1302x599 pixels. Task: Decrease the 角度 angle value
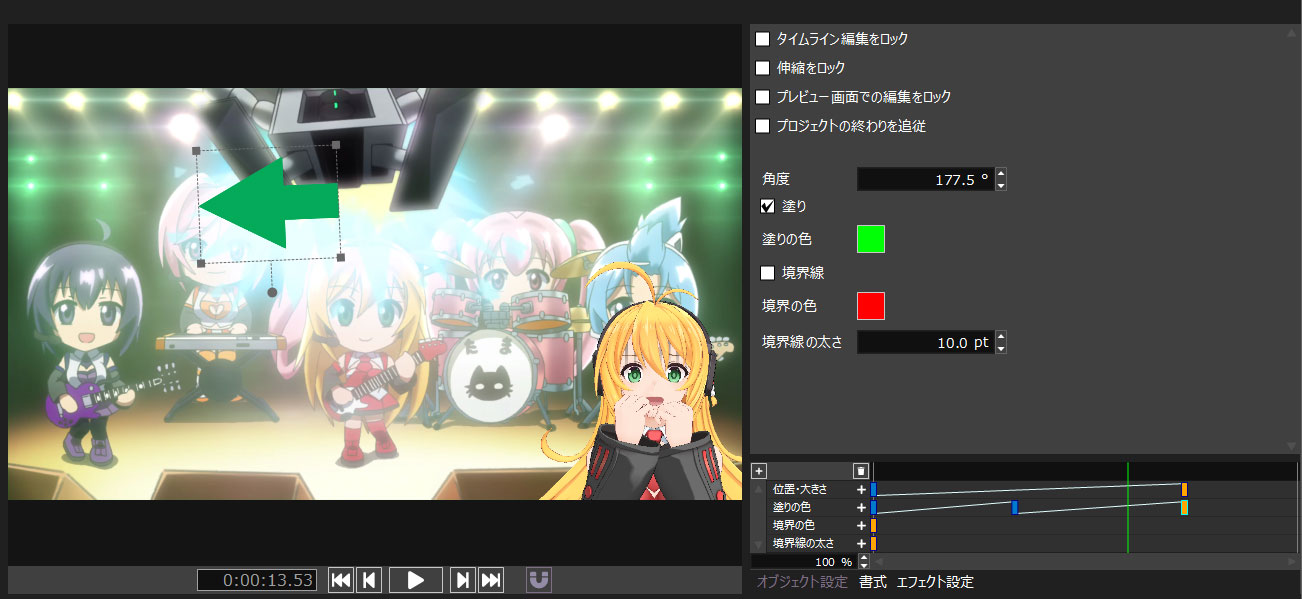click(x=1001, y=186)
